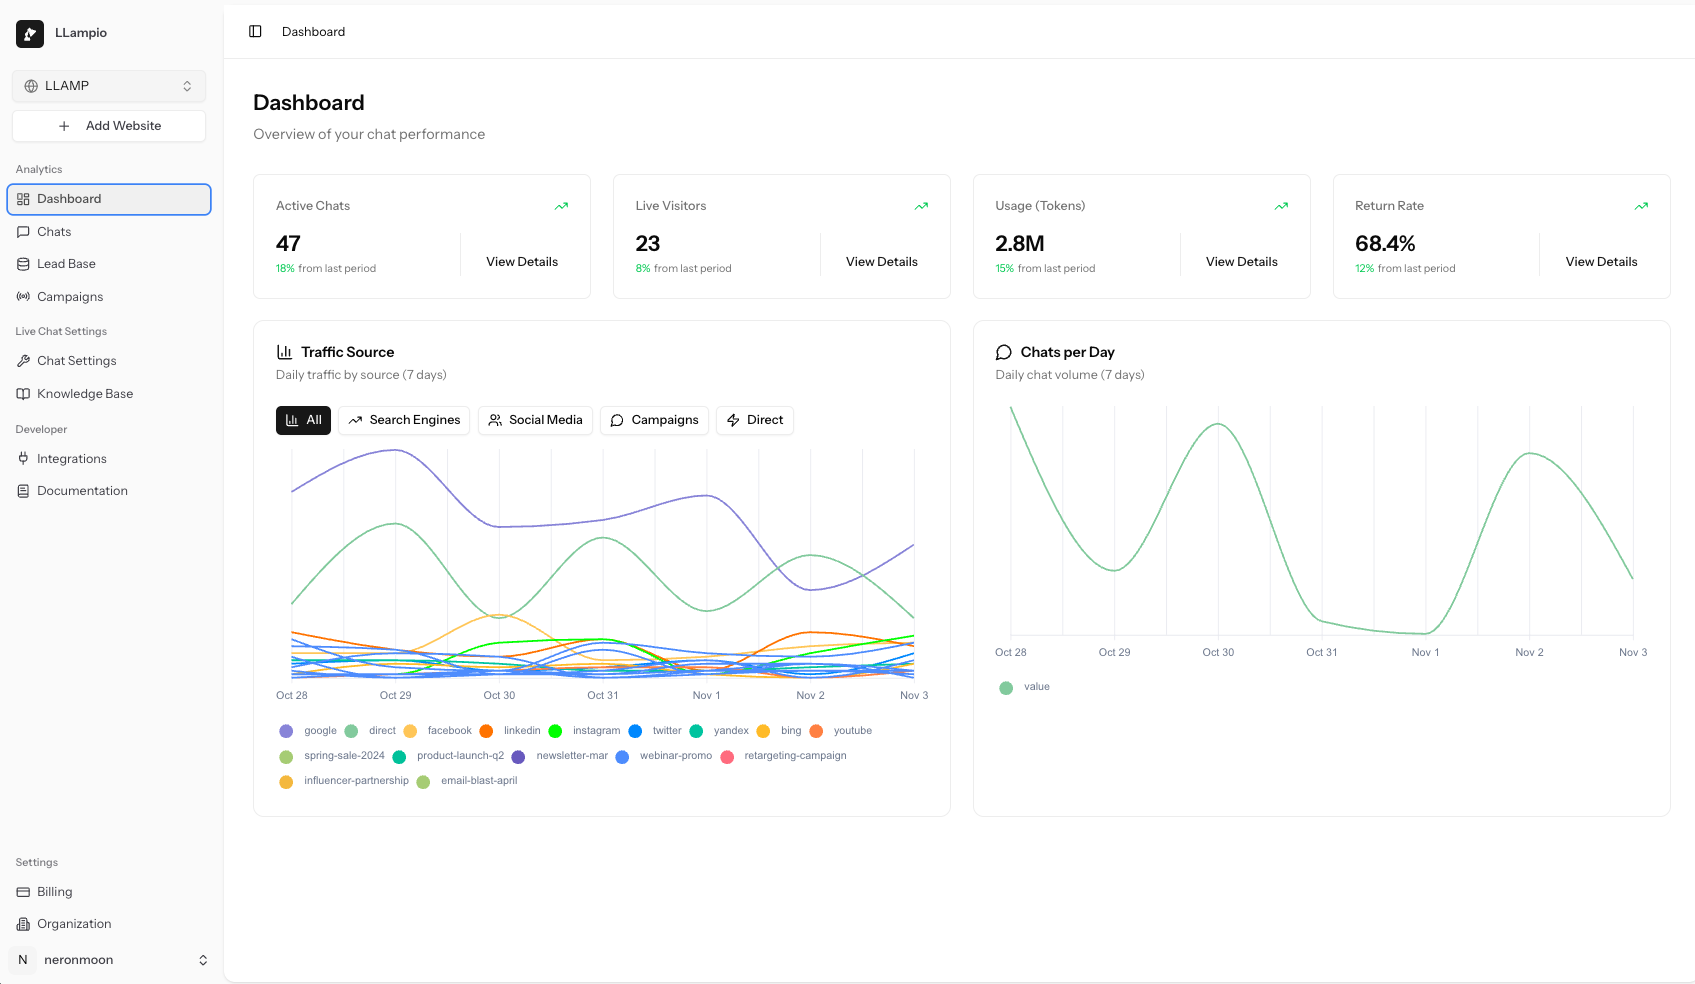Open the Knowledge Base section
1695x984 pixels.
click(85, 394)
